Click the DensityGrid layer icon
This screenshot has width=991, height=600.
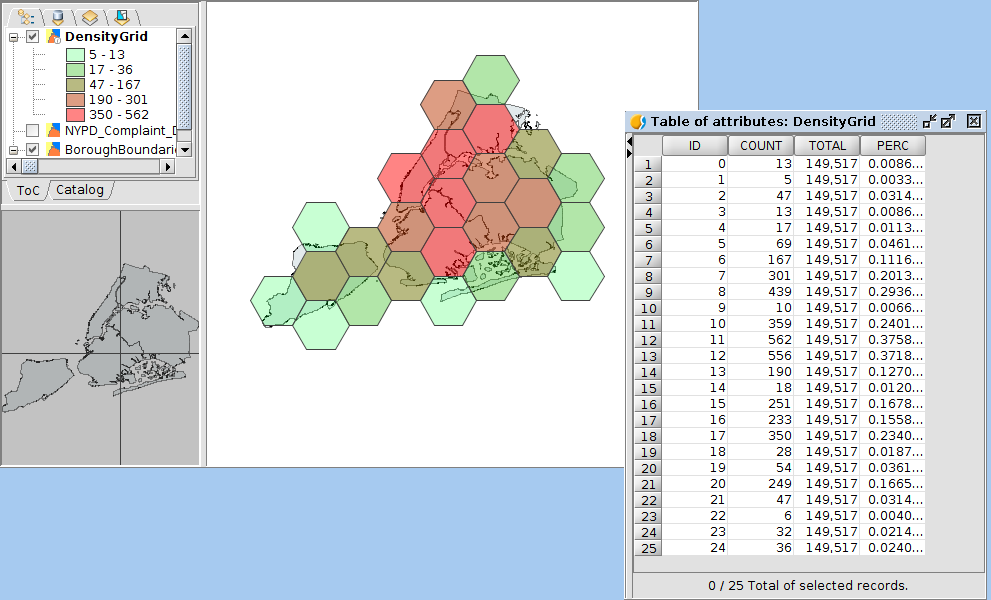click(x=54, y=37)
